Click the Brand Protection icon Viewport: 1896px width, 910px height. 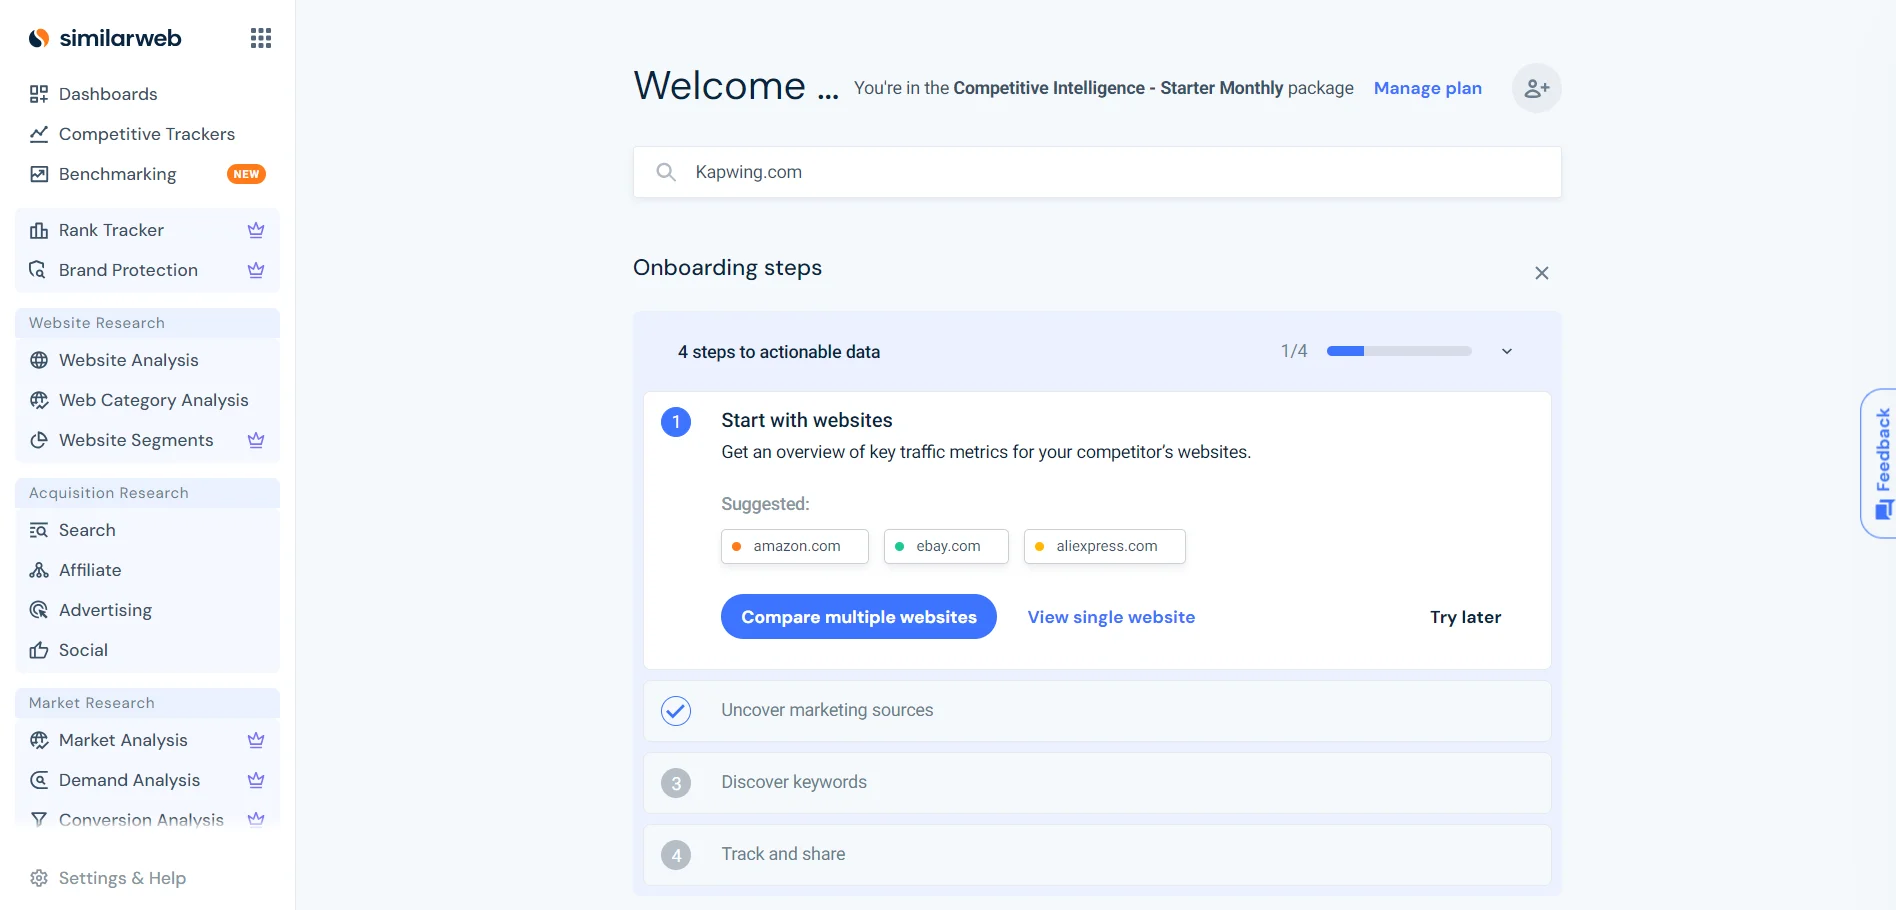(39, 270)
